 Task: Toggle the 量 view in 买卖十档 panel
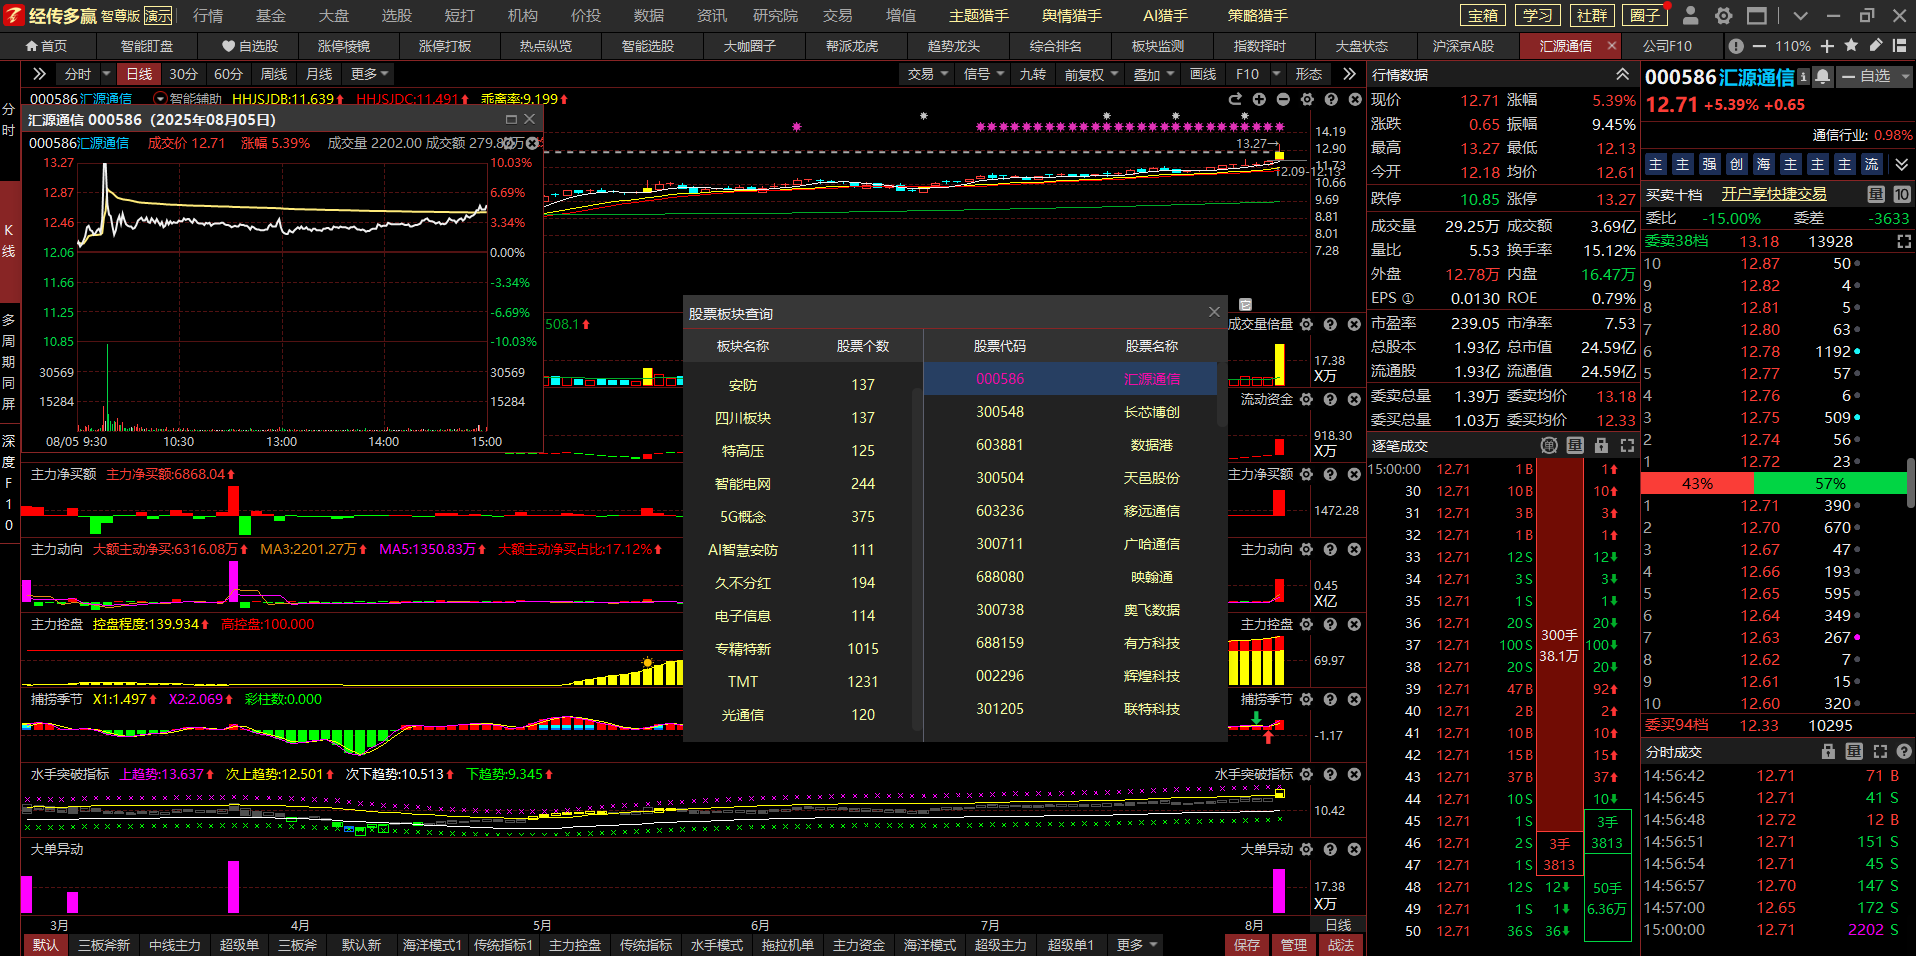tap(1876, 194)
